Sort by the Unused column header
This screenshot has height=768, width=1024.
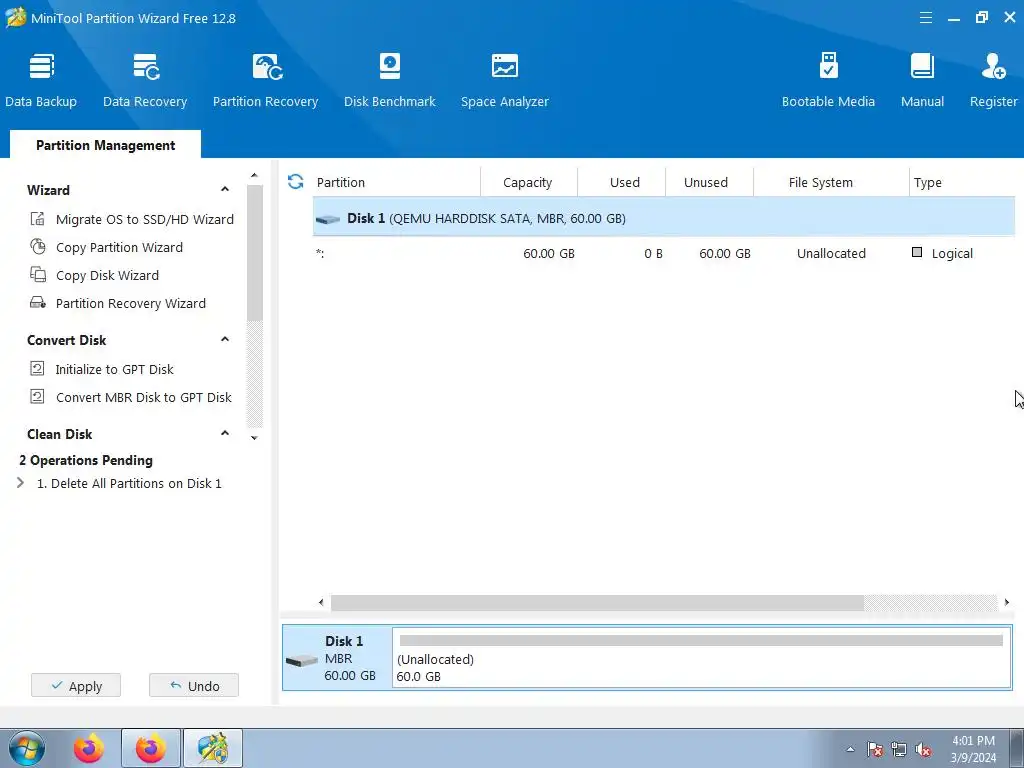click(x=709, y=182)
